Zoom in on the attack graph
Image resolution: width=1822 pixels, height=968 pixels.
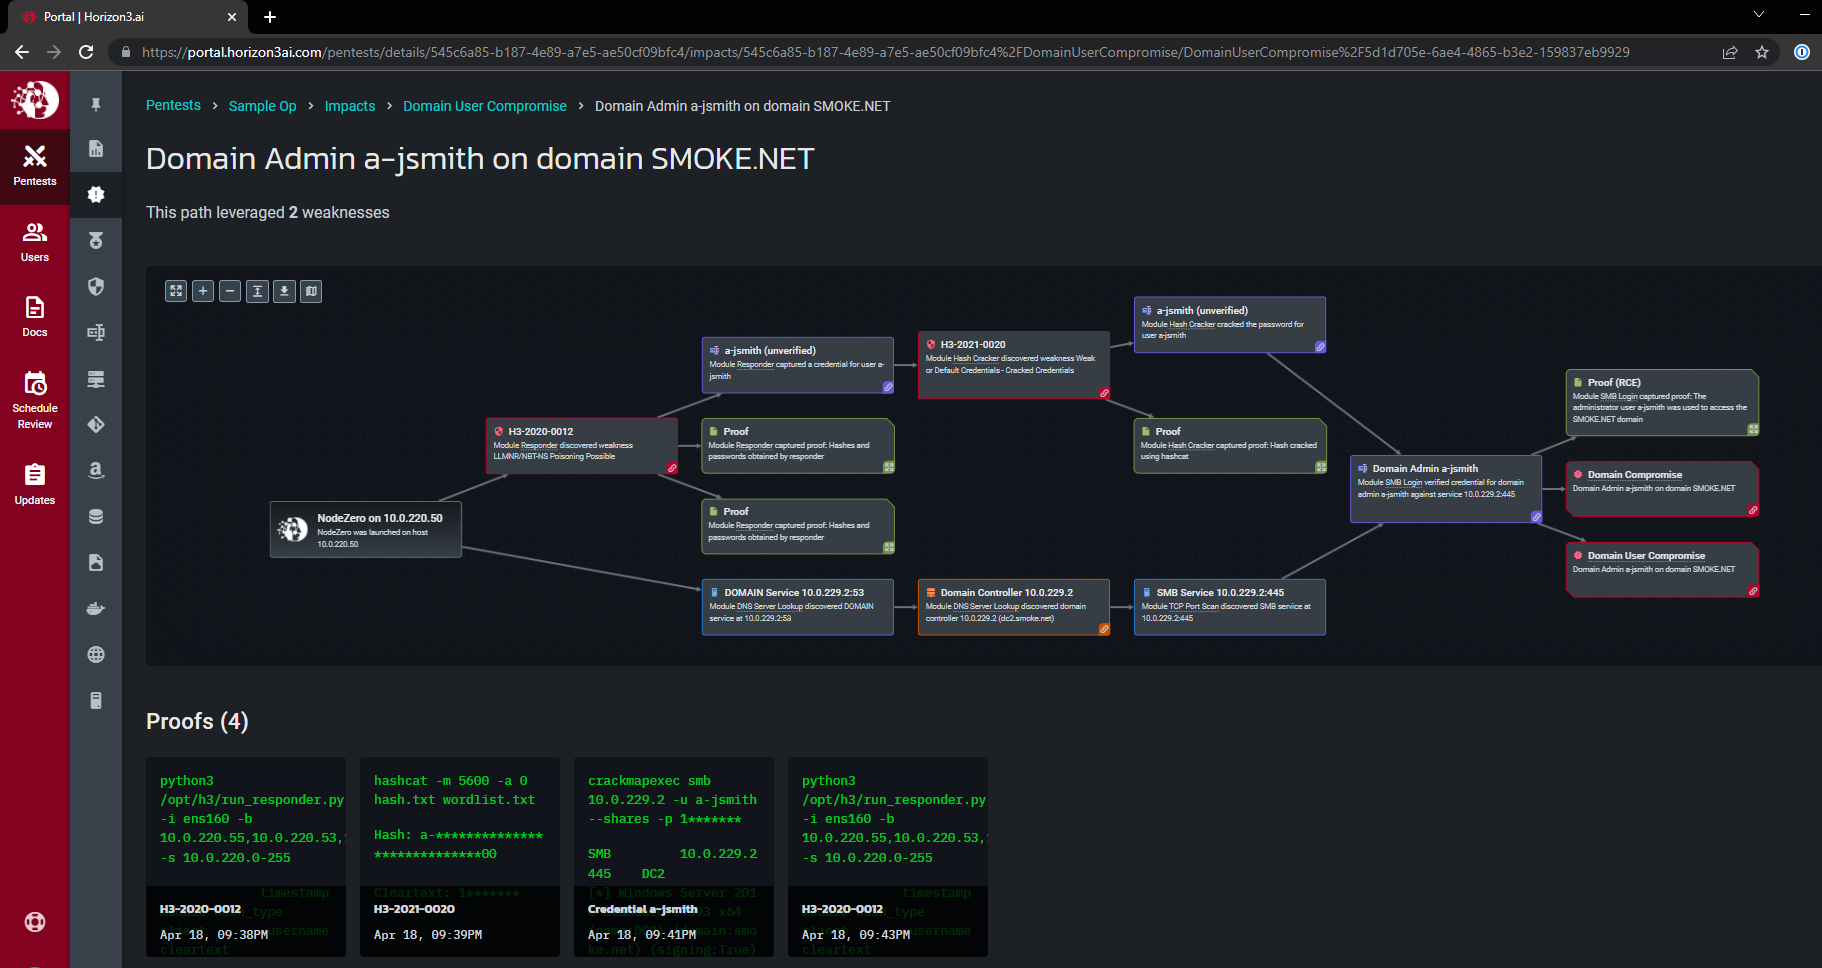pyautogui.click(x=203, y=291)
